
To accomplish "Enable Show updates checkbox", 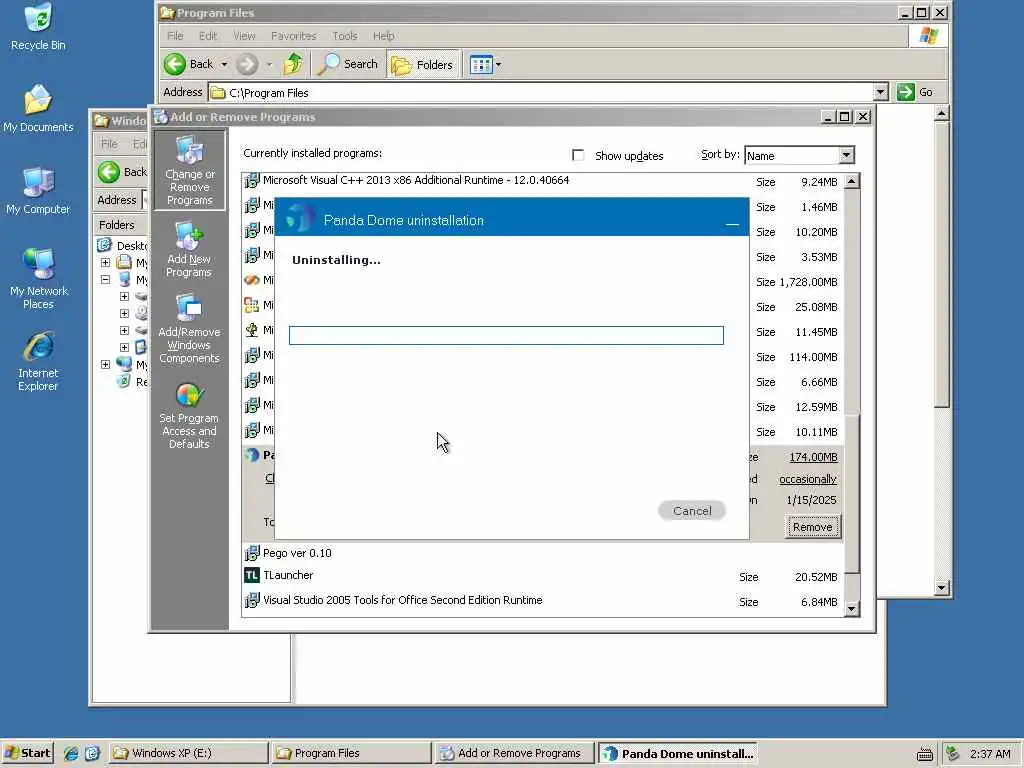I will click(578, 155).
